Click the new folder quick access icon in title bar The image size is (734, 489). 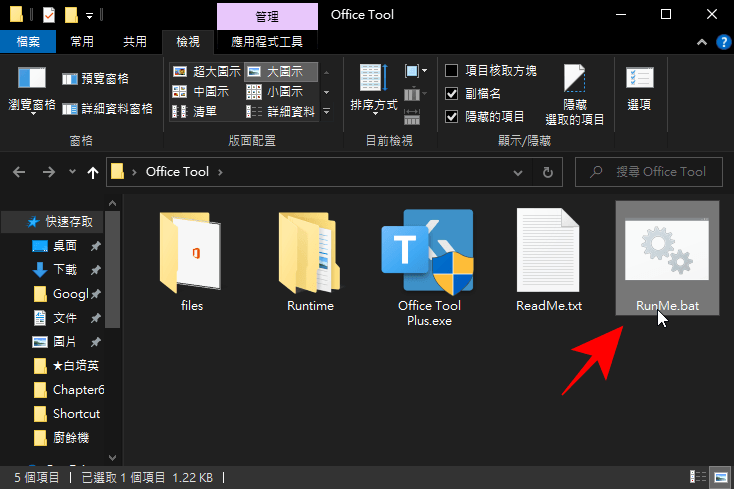(x=71, y=15)
